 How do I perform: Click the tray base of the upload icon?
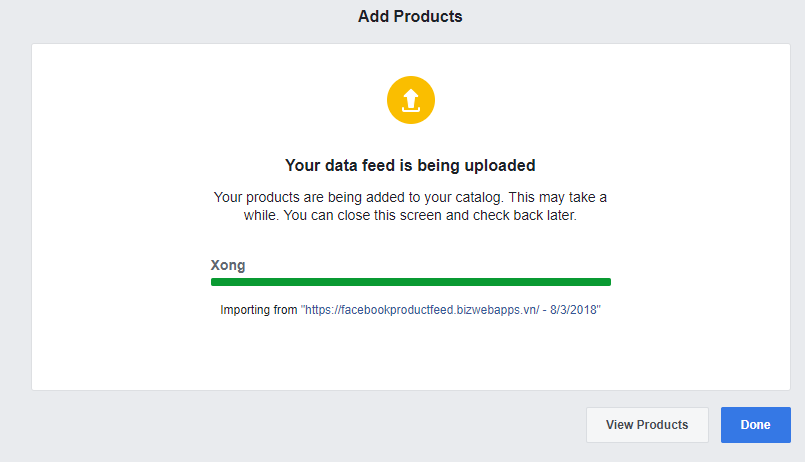point(411,109)
